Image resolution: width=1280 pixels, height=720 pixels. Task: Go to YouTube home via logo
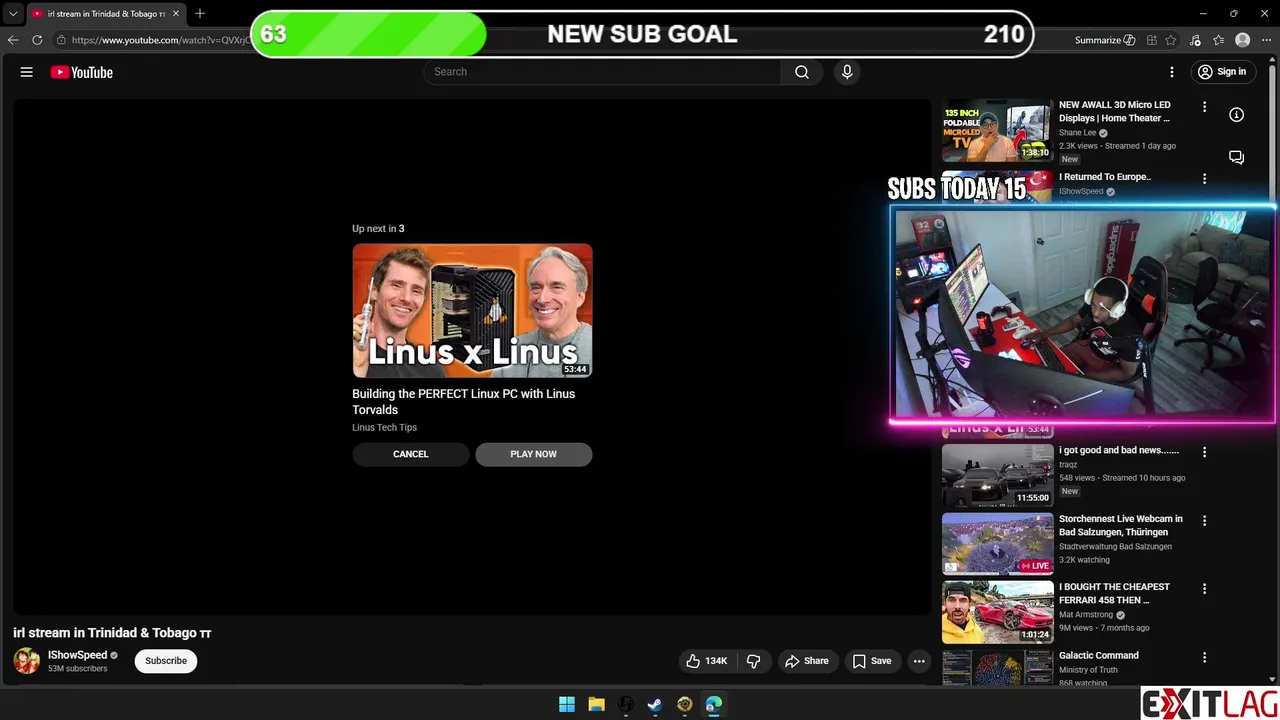[82, 72]
